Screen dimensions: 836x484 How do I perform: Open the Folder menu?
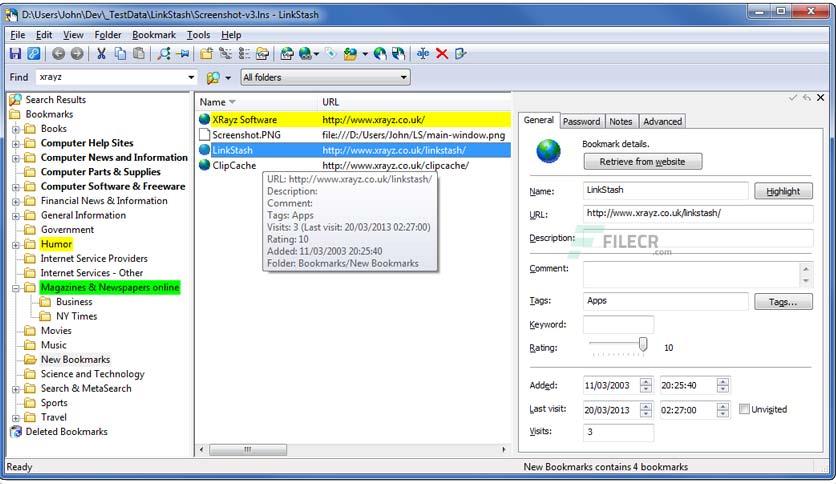coord(108,35)
